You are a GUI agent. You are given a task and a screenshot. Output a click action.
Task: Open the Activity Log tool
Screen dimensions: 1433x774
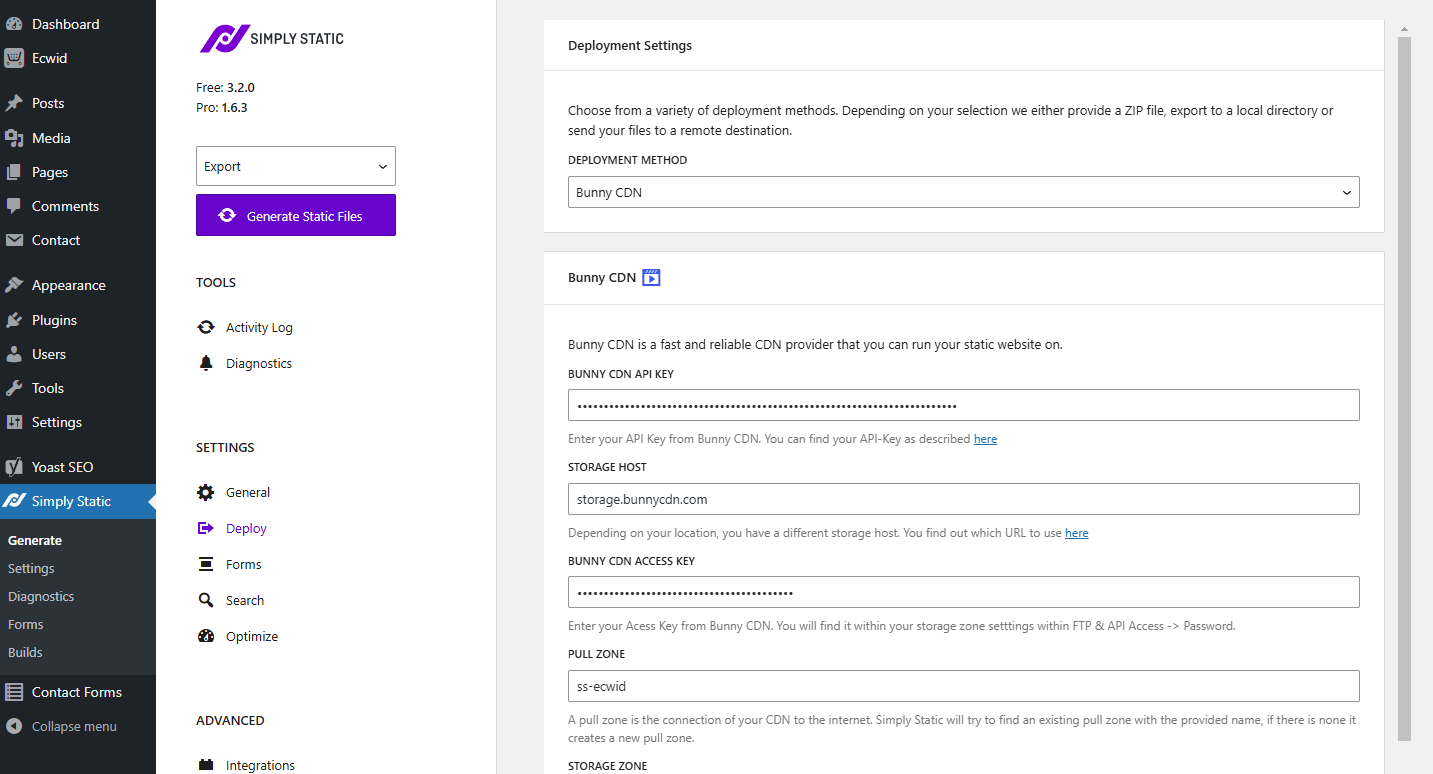coord(258,327)
